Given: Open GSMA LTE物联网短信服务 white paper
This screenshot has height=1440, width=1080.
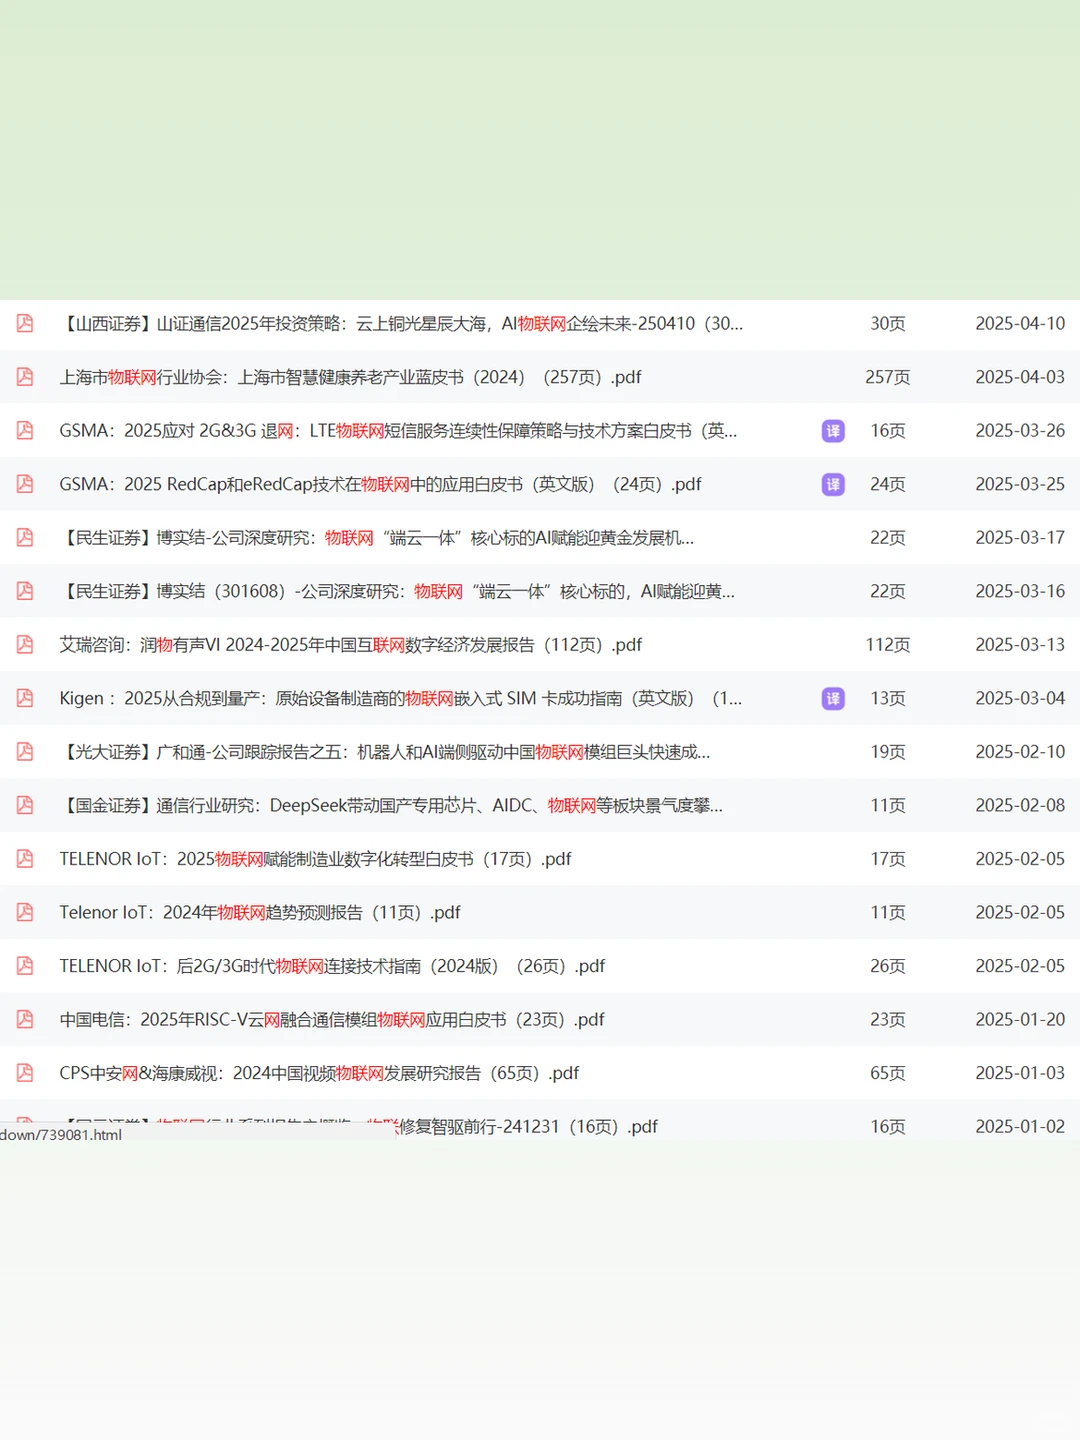Looking at the screenshot, I should [x=398, y=430].
